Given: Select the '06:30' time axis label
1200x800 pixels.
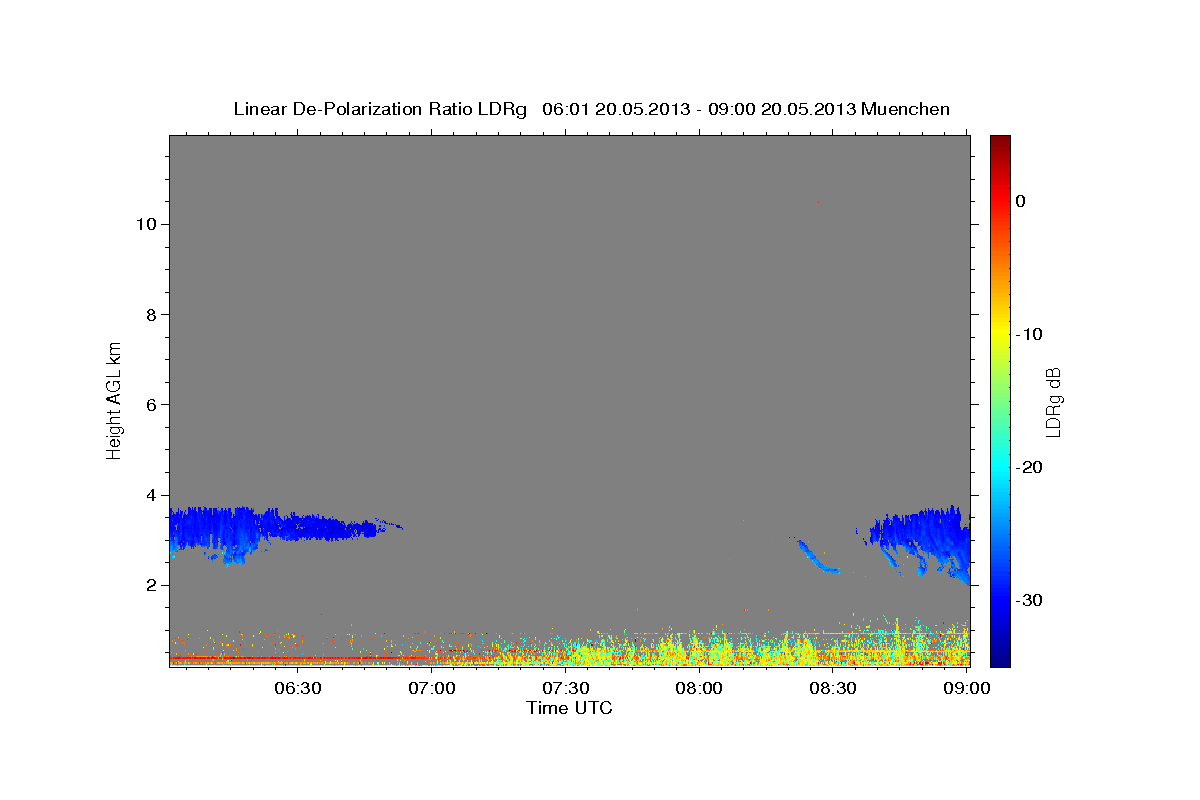Looking at the screenshot, I should [298, 688].
